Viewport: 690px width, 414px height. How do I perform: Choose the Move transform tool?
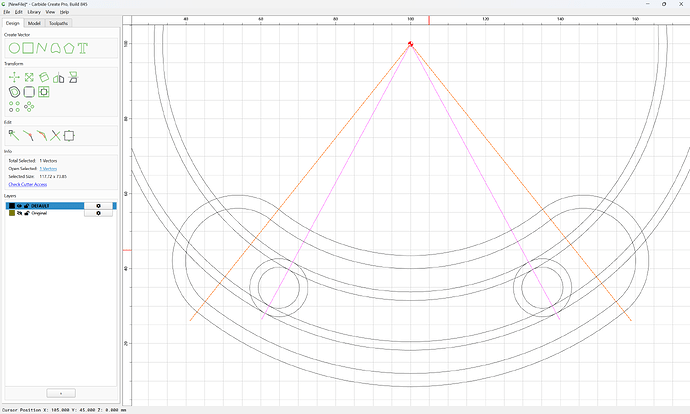coord(14,77)
